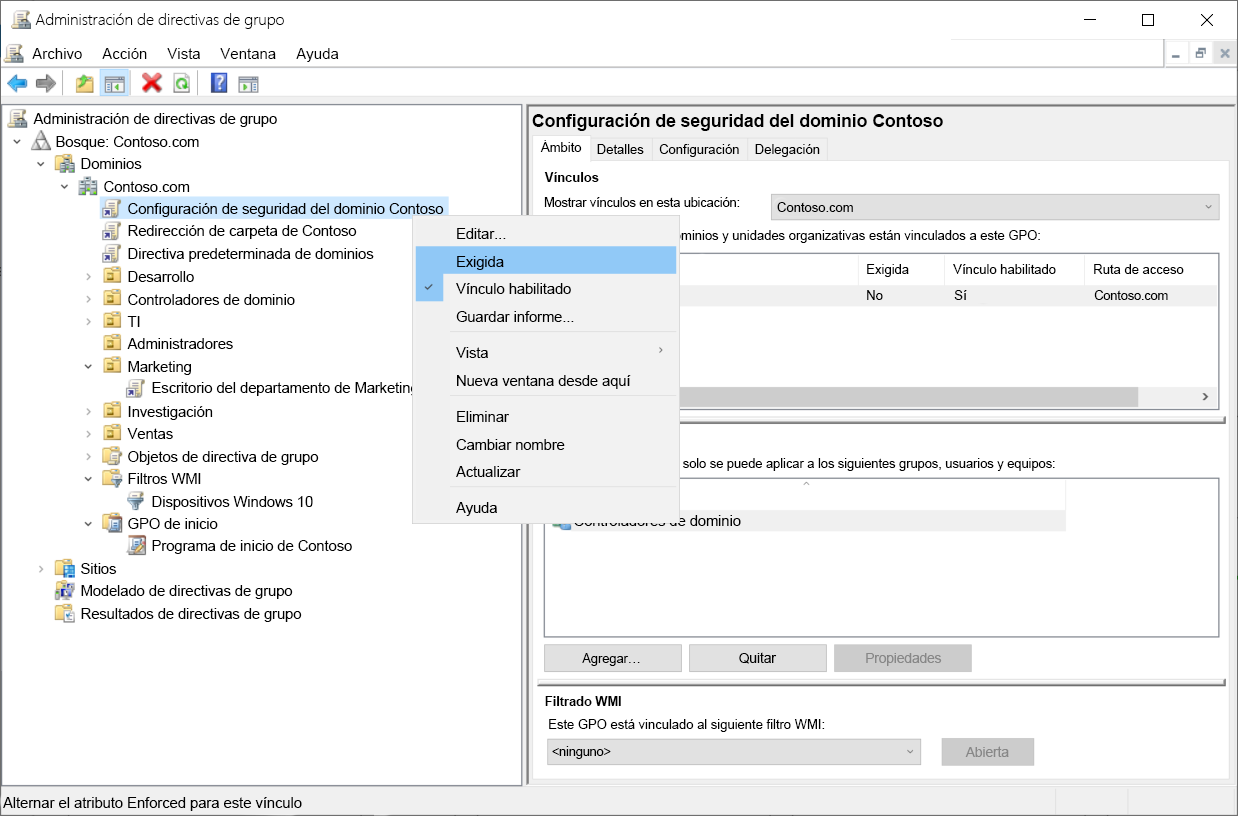Image resolution: width=1238 pixels, height=816 pixels.
Task: Click the Vínculo habilitado column header
Action: coord(1014,269)
